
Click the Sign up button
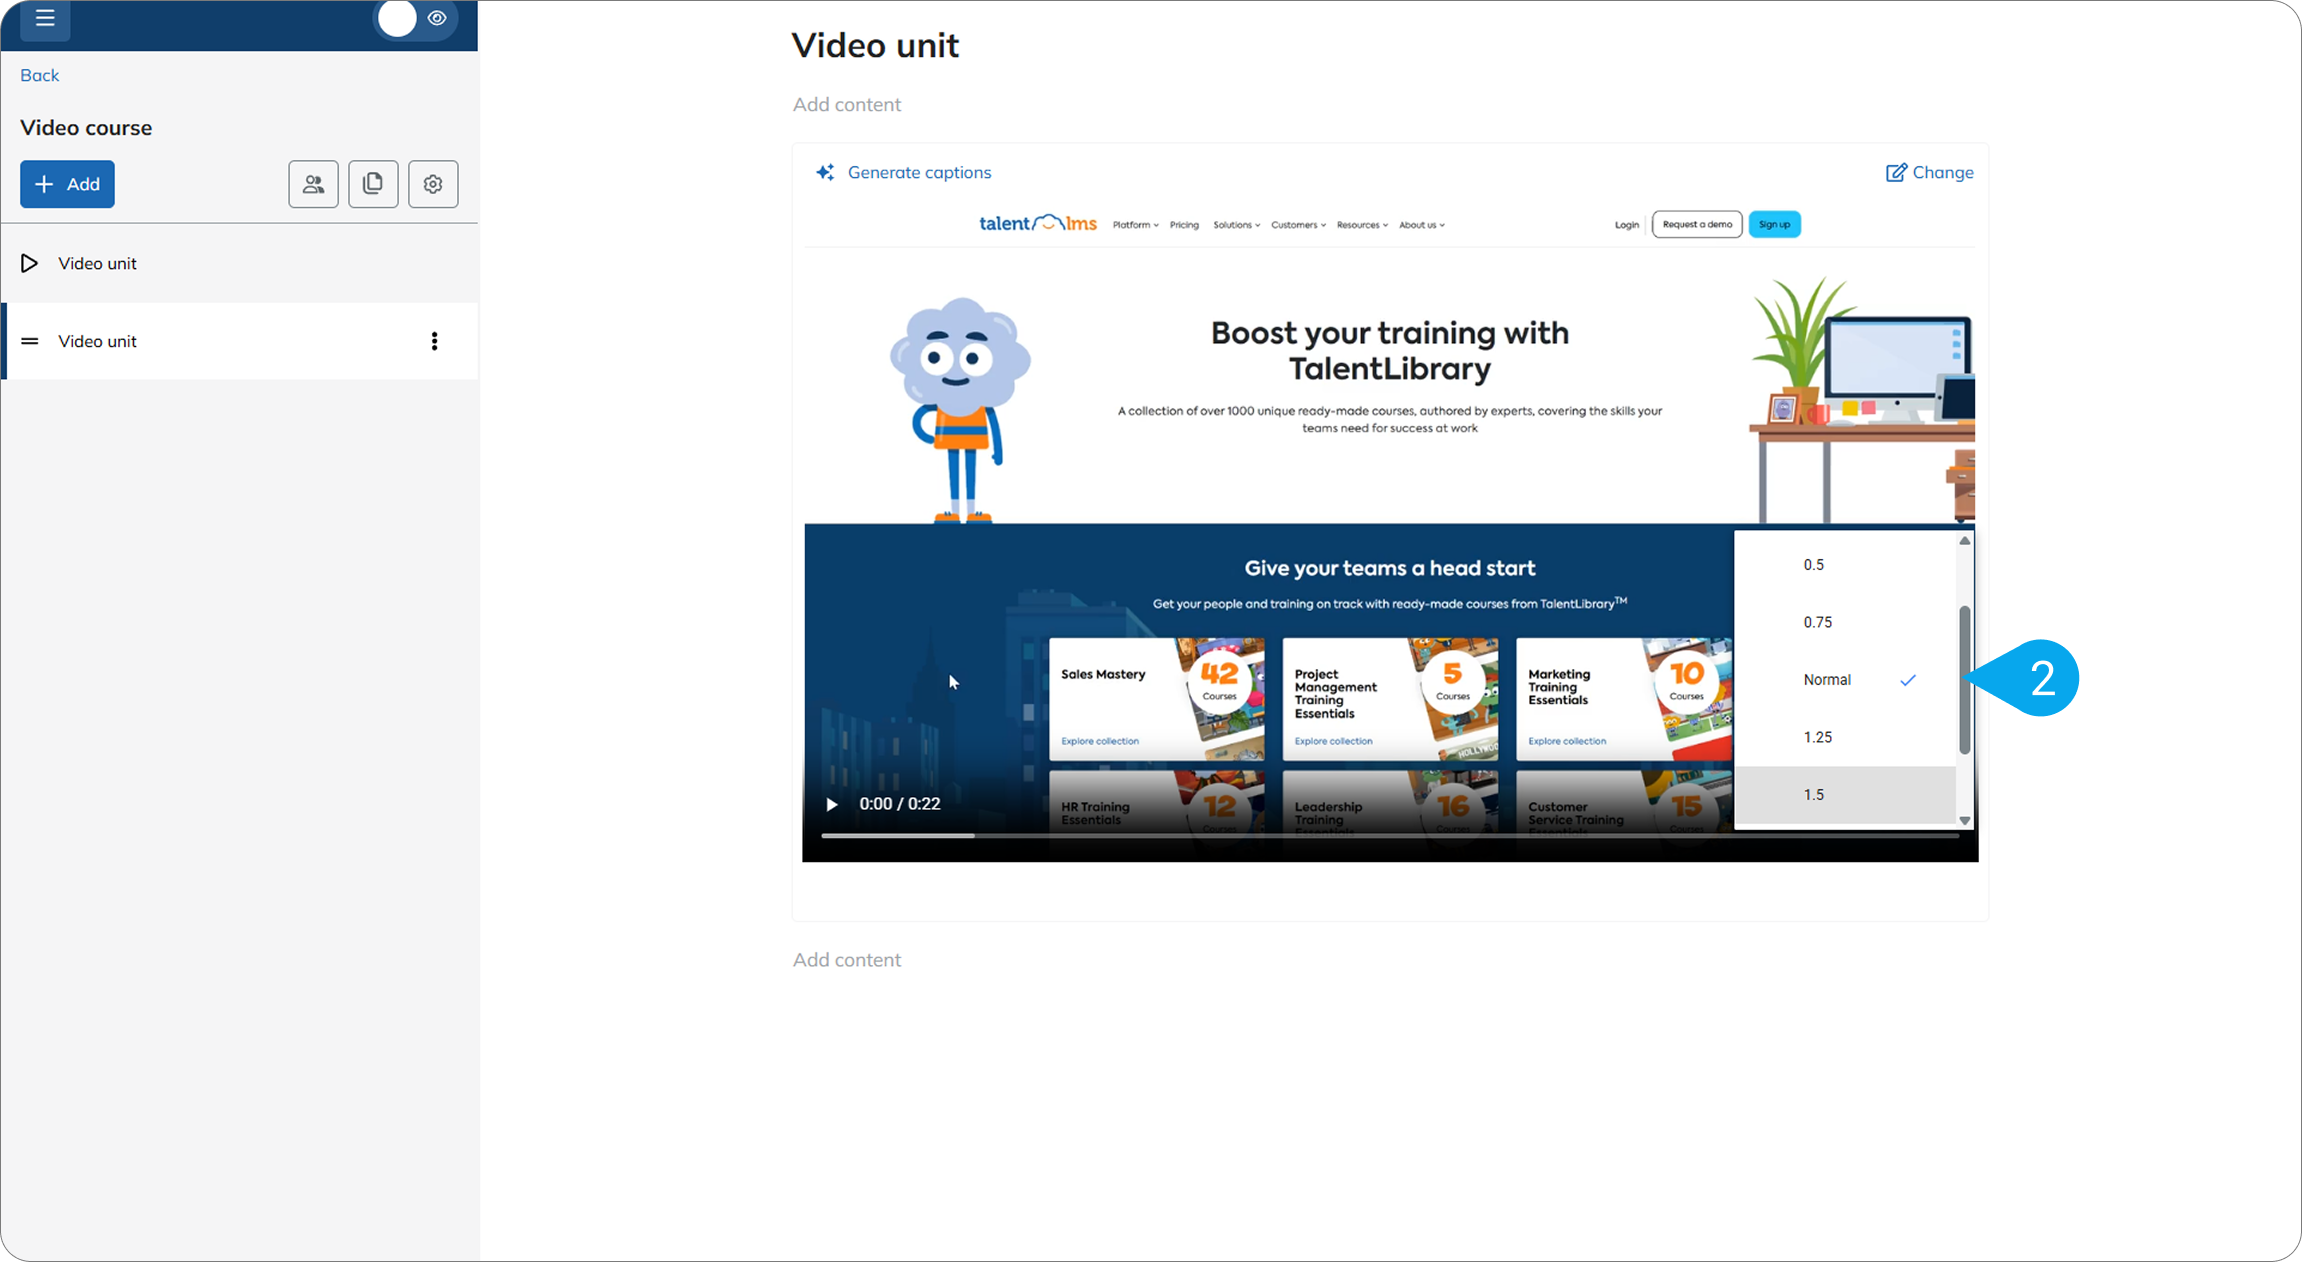click(x=1775, y=224)
